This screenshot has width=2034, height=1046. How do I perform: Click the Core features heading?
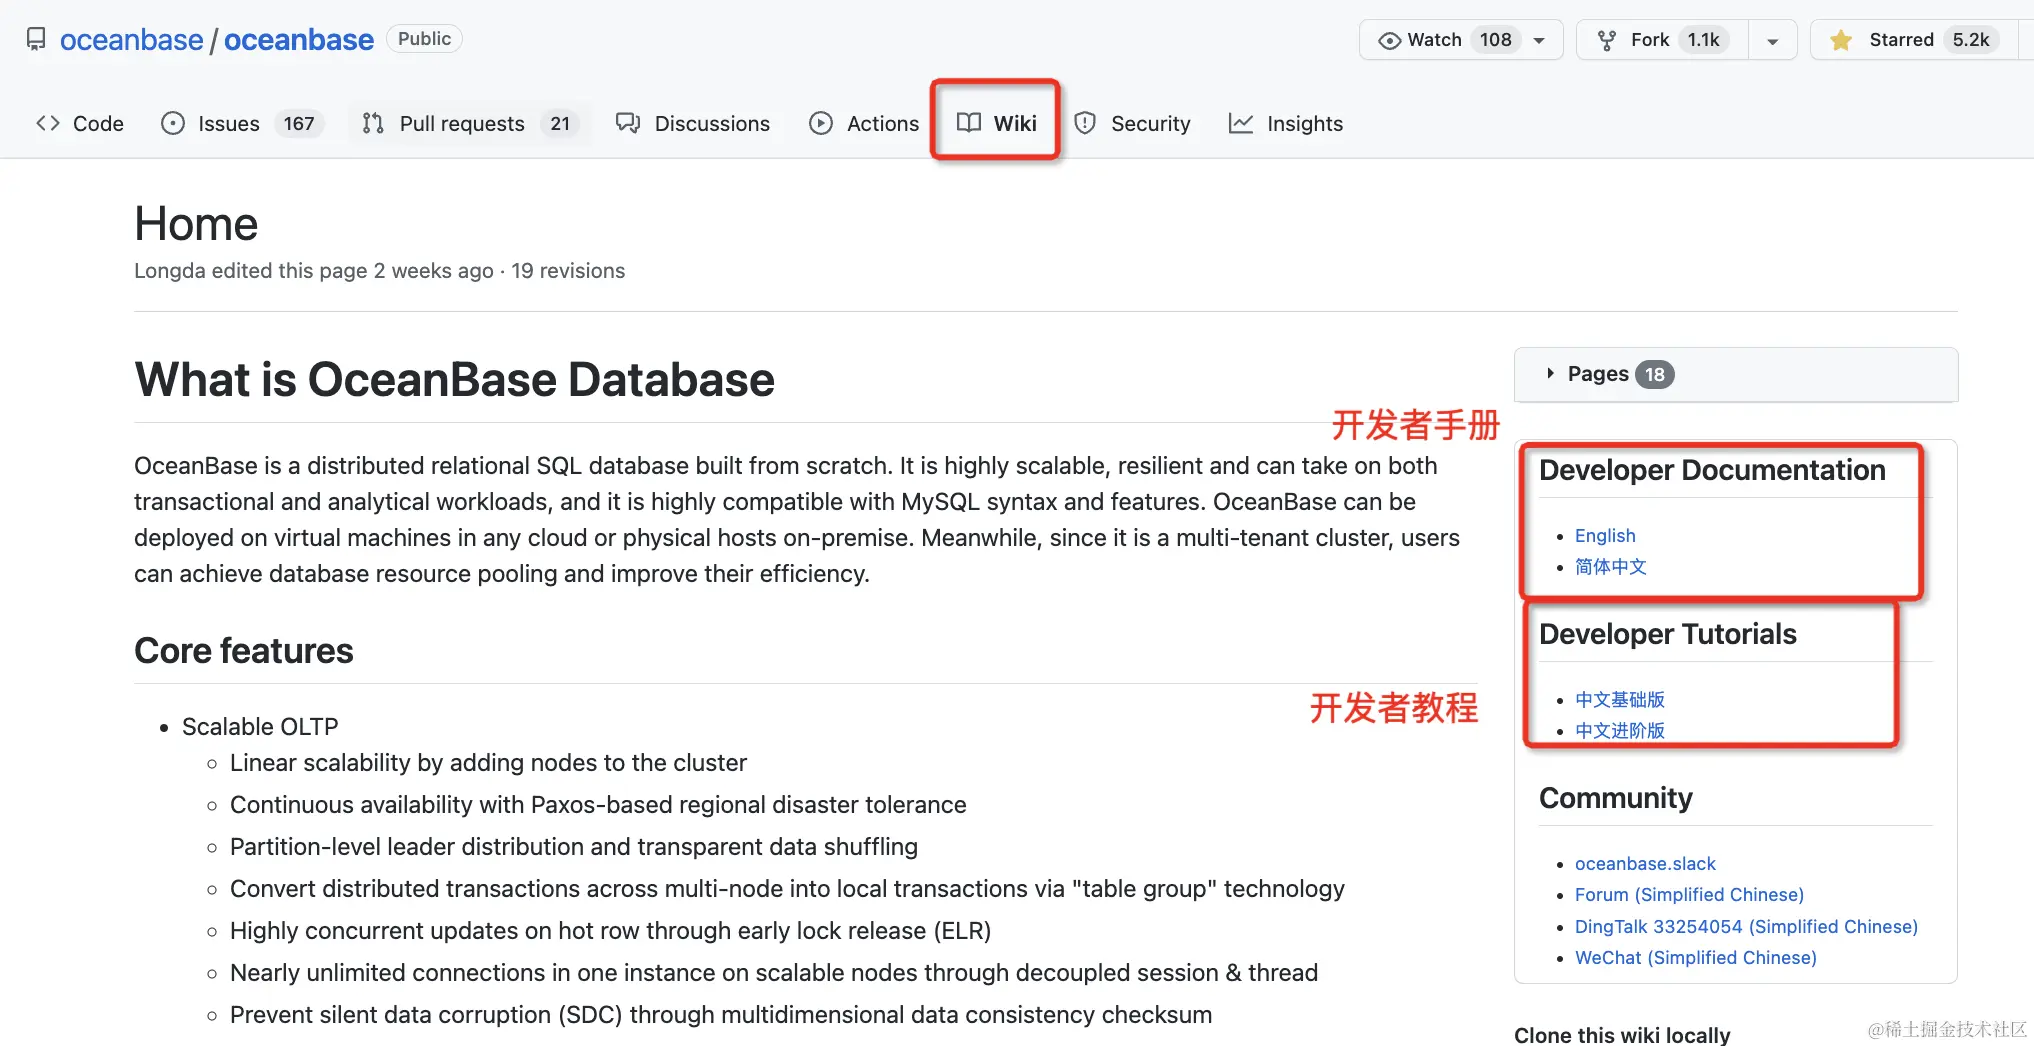tap(244, 651)
